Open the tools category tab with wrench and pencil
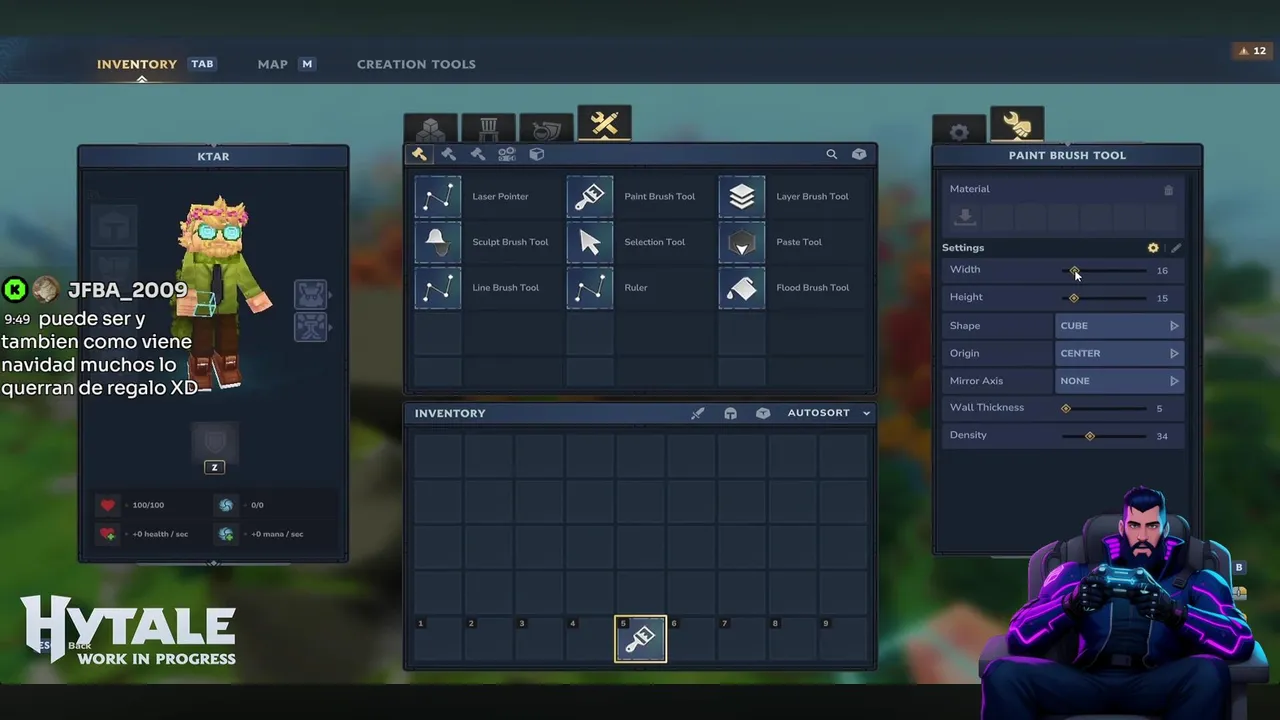The image size is (1280, 720). (x=604, y=124)
